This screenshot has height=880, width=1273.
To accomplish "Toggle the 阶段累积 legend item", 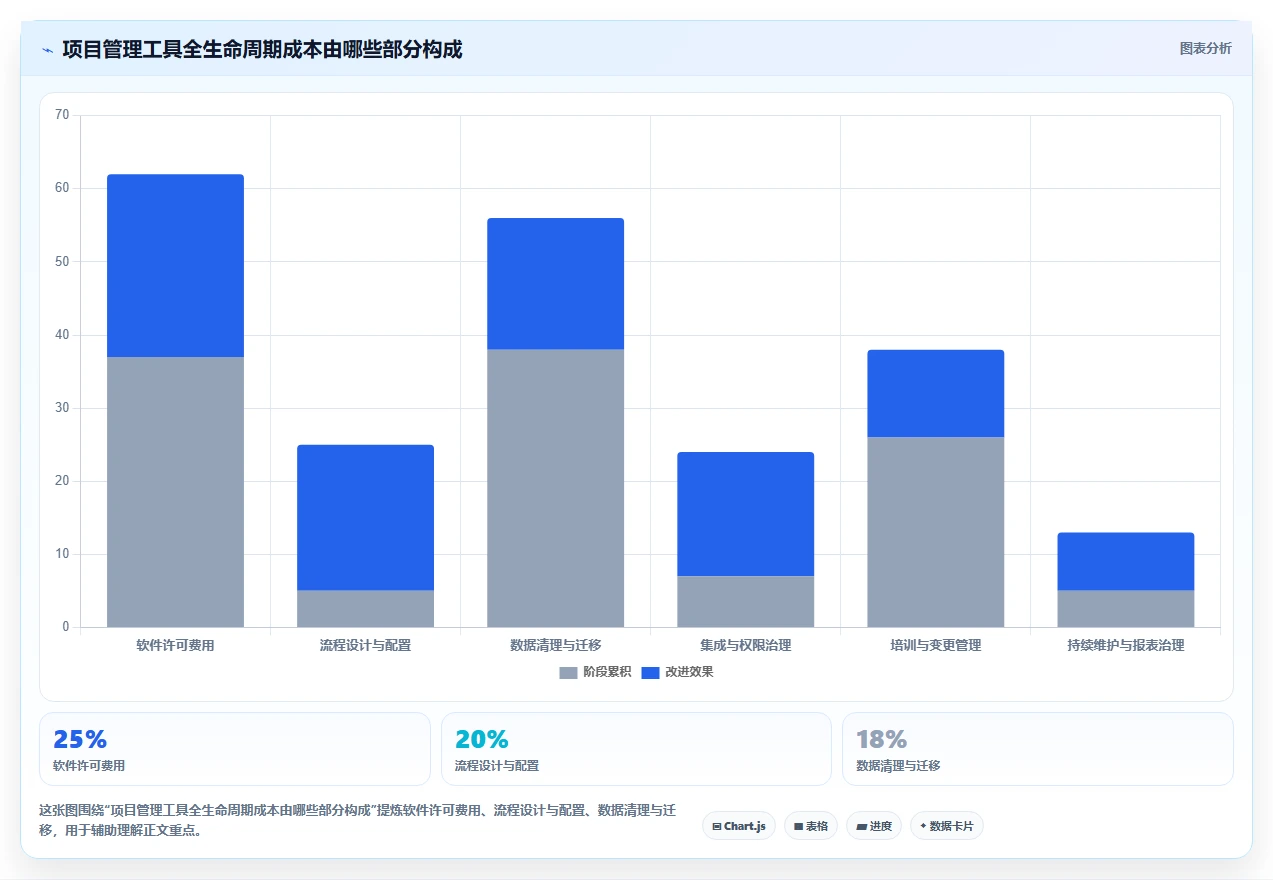I will (x=595, y=672).
